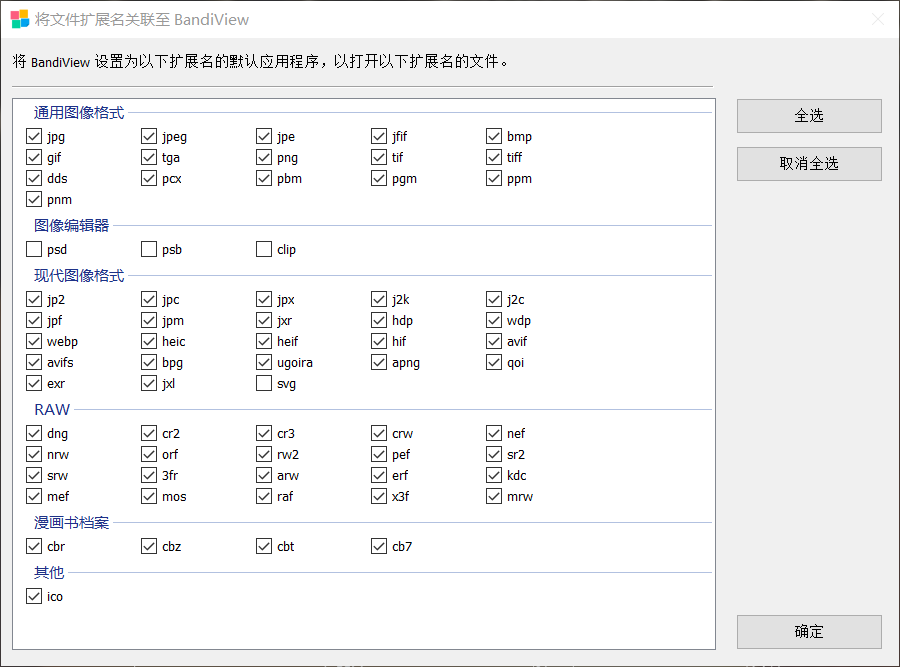Uncheck the tiff checkbox

pos(494,157)
